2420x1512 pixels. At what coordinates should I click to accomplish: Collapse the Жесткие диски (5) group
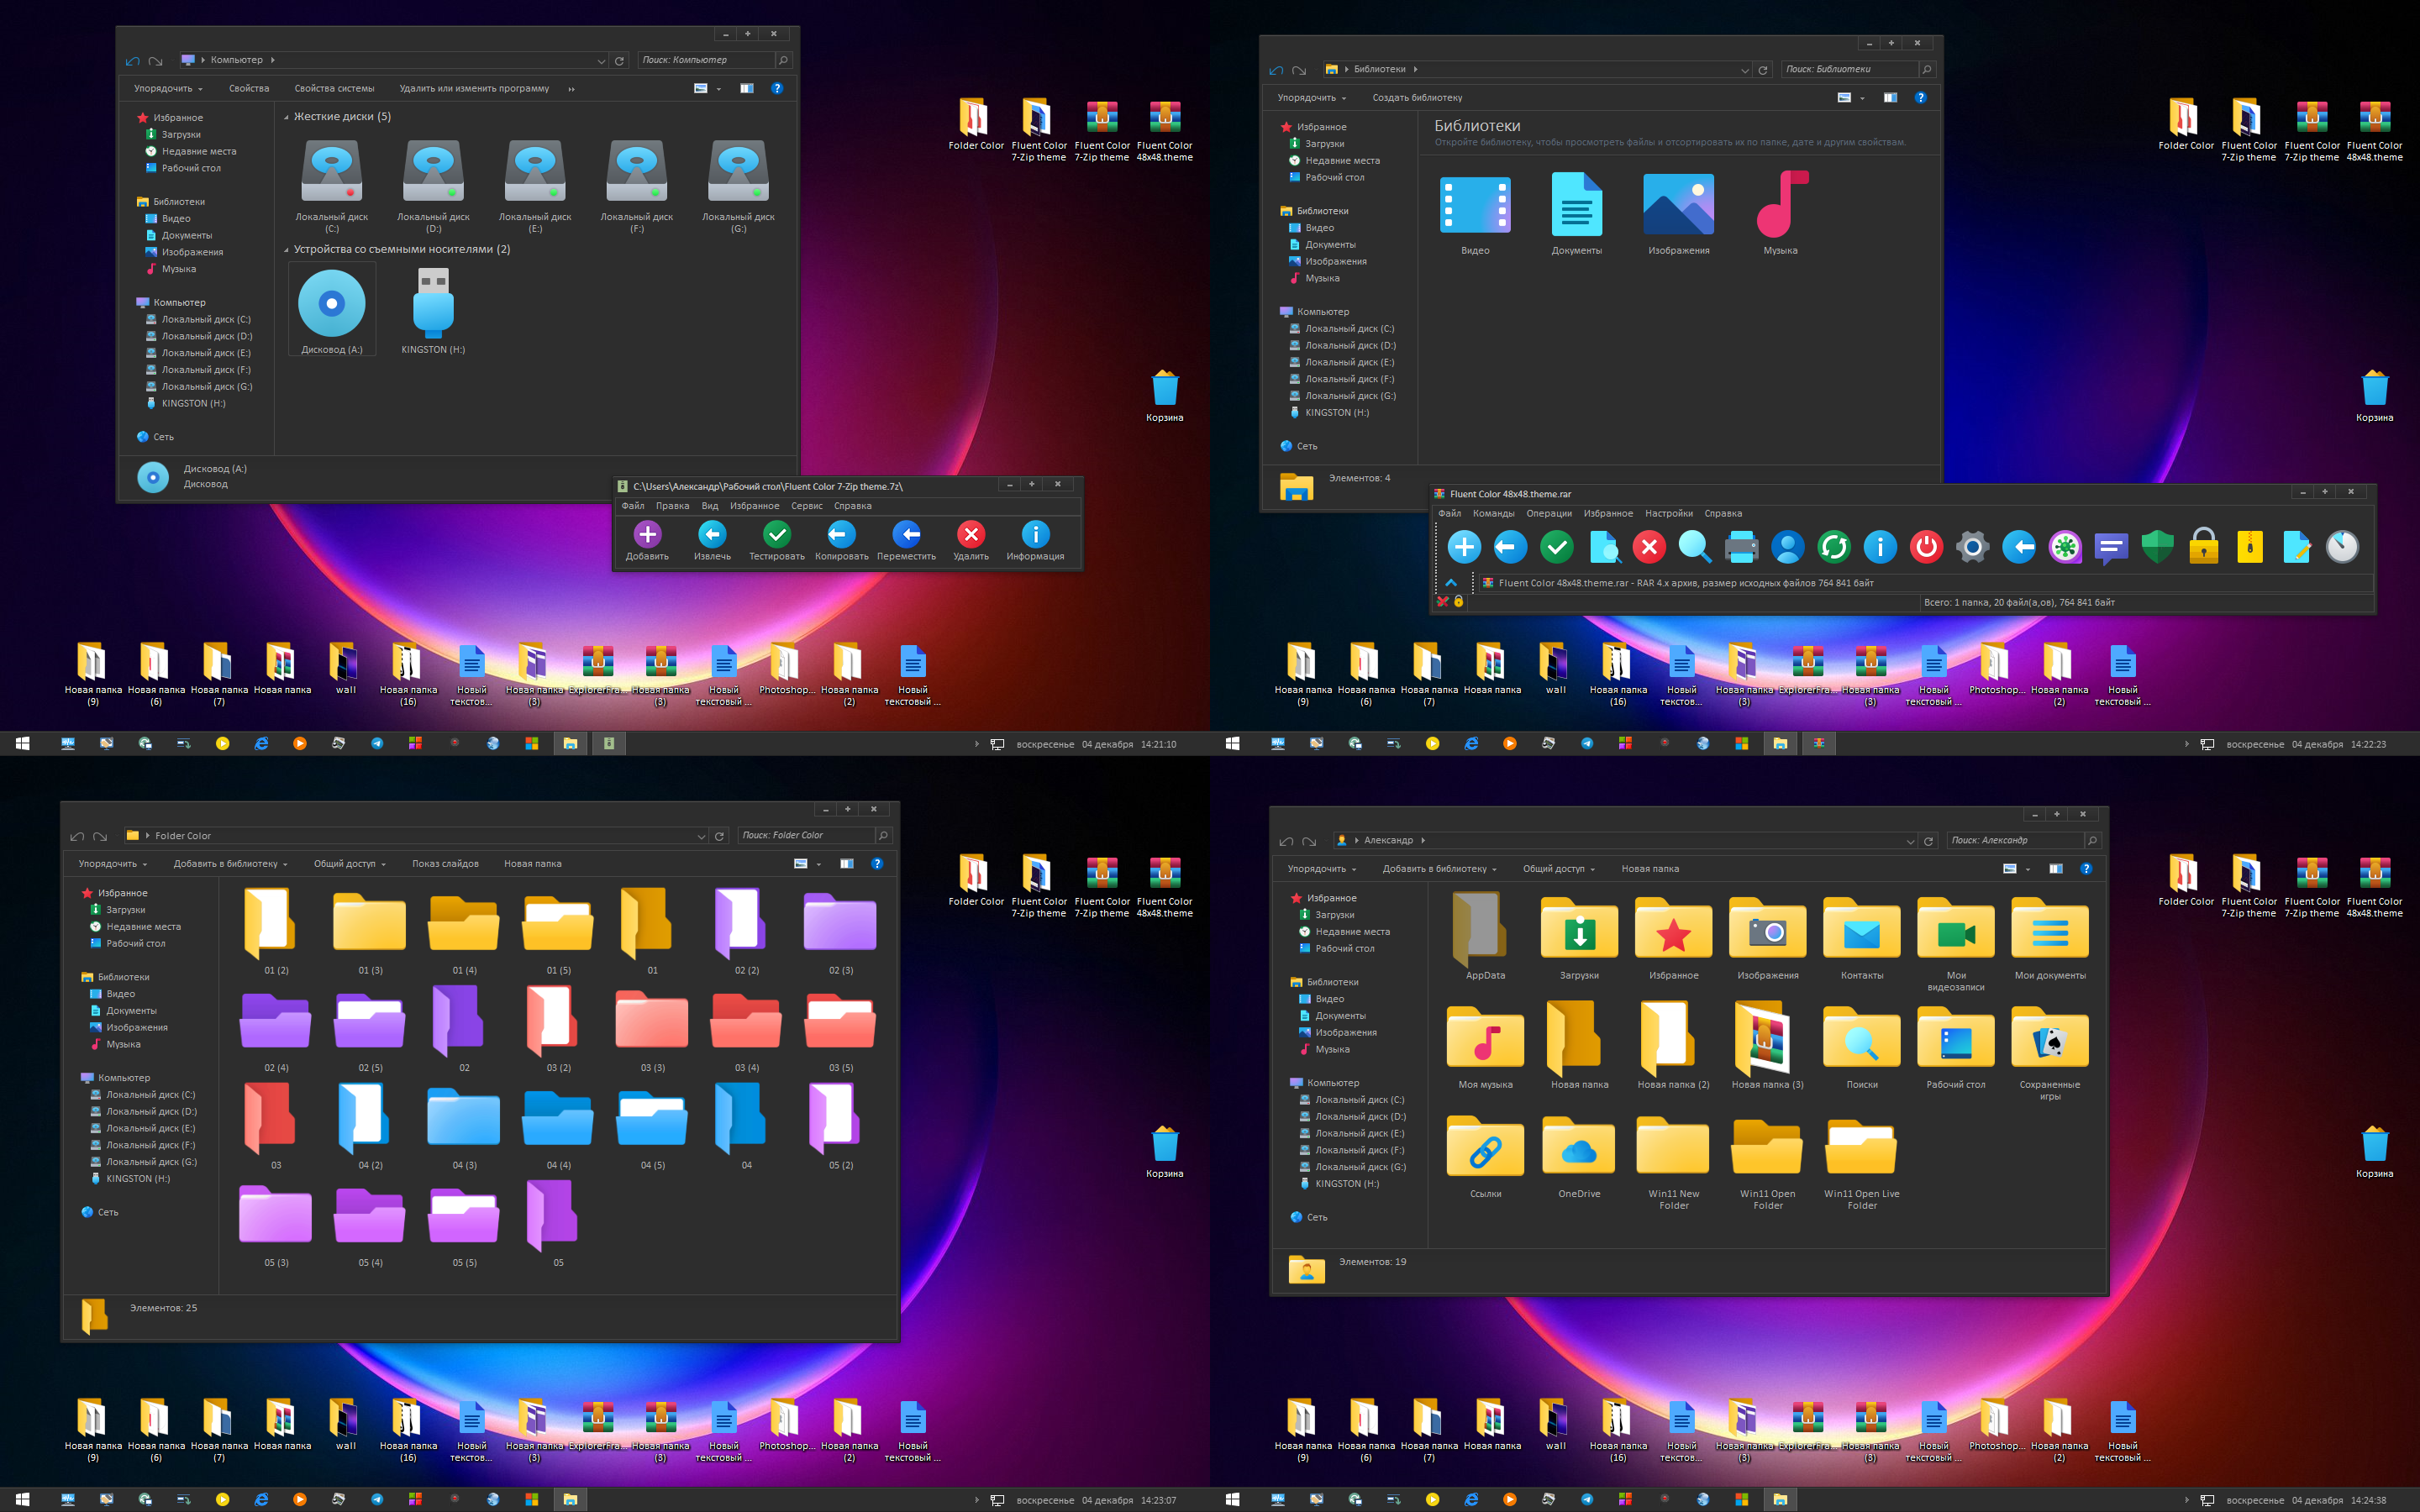(286, 117)
